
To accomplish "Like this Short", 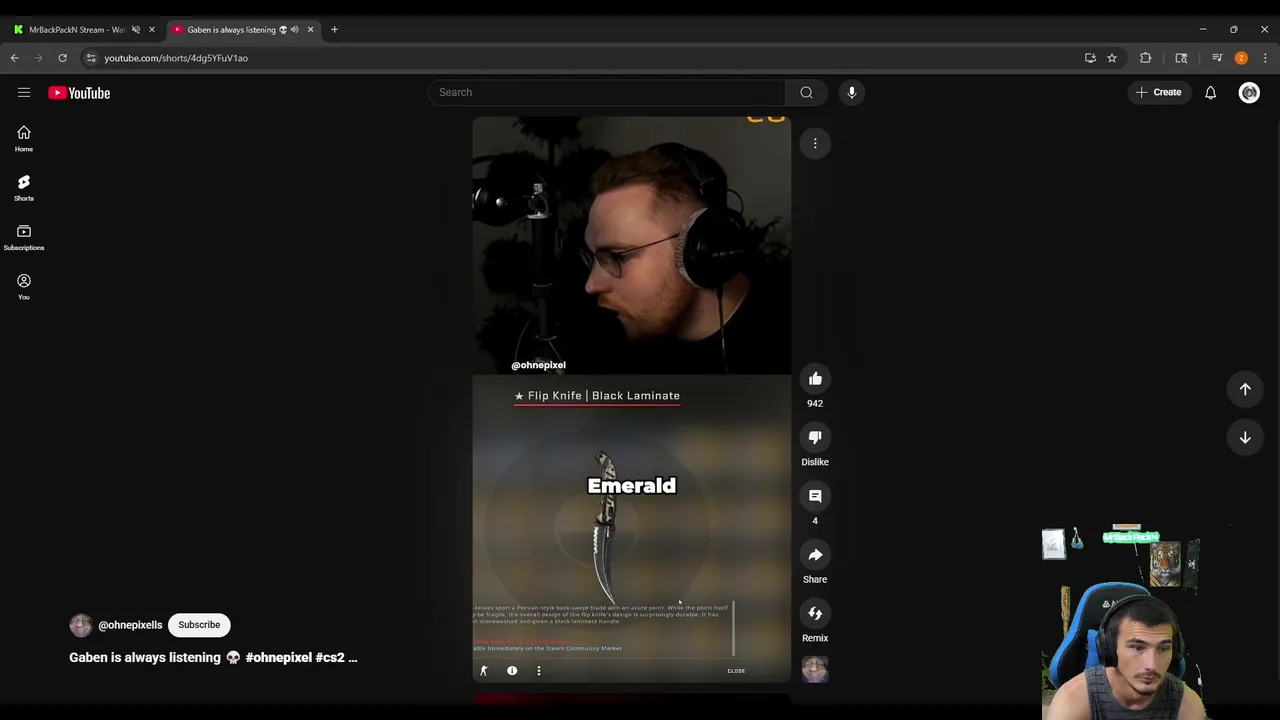I will 815,379.
